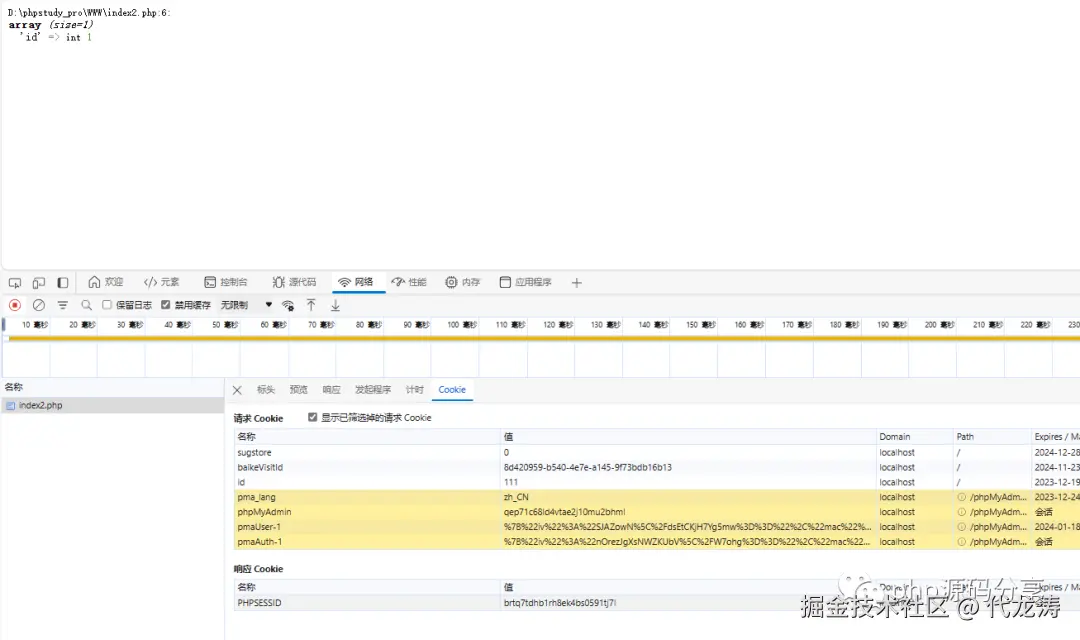Open the 应用程序 (Application) tab
This screenshot has width=1080, height=640.
[526, 282]
